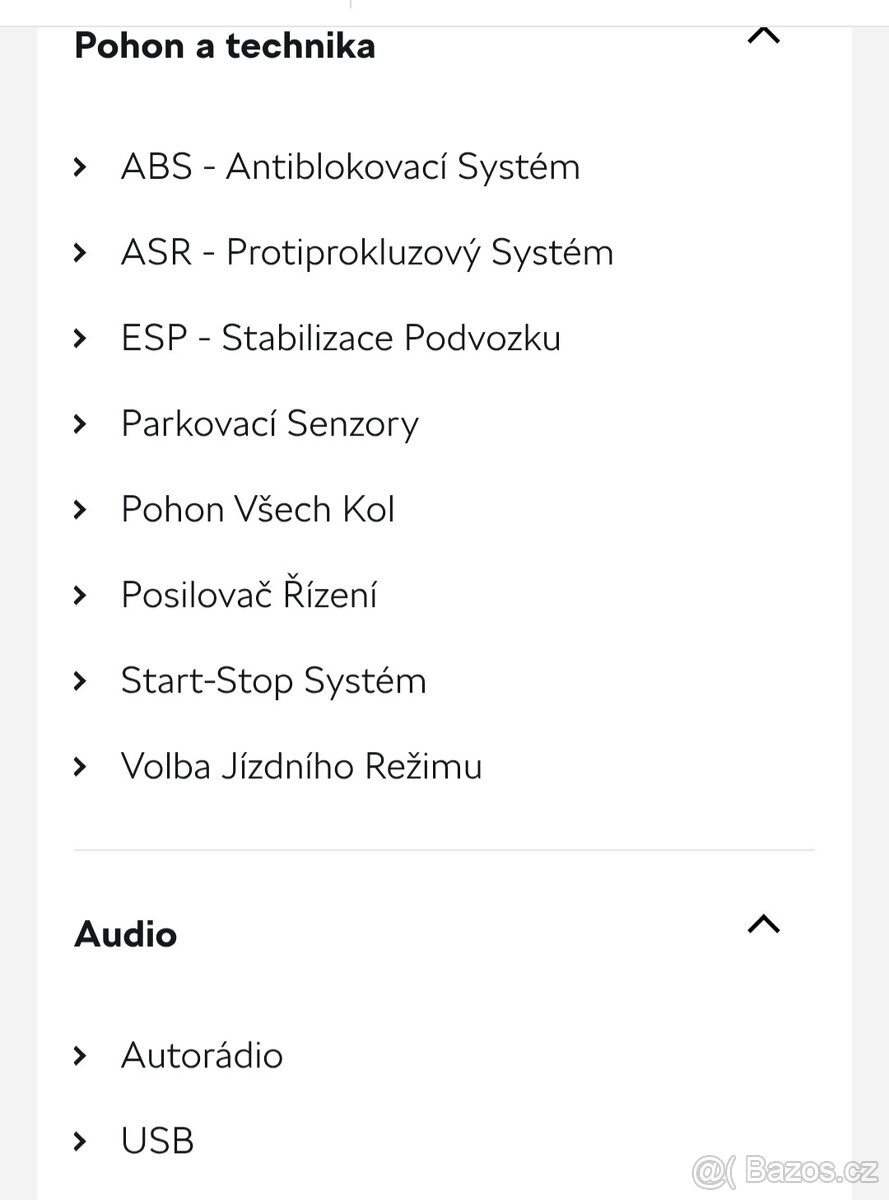Click arrow next to Volba Jízdního Režimu
The width and height of the screenshot is (889, 1200).
click(81, 767)
